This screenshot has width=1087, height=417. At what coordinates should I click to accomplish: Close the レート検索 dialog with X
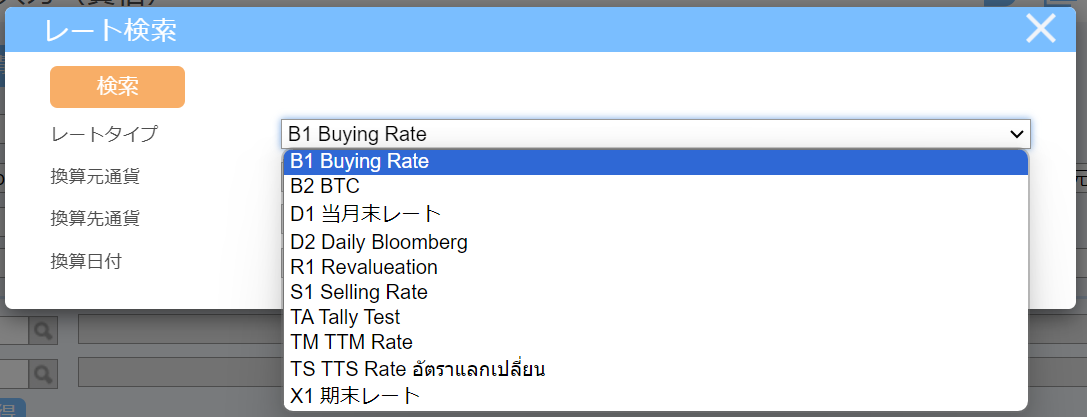click(x=1041, y=29)
